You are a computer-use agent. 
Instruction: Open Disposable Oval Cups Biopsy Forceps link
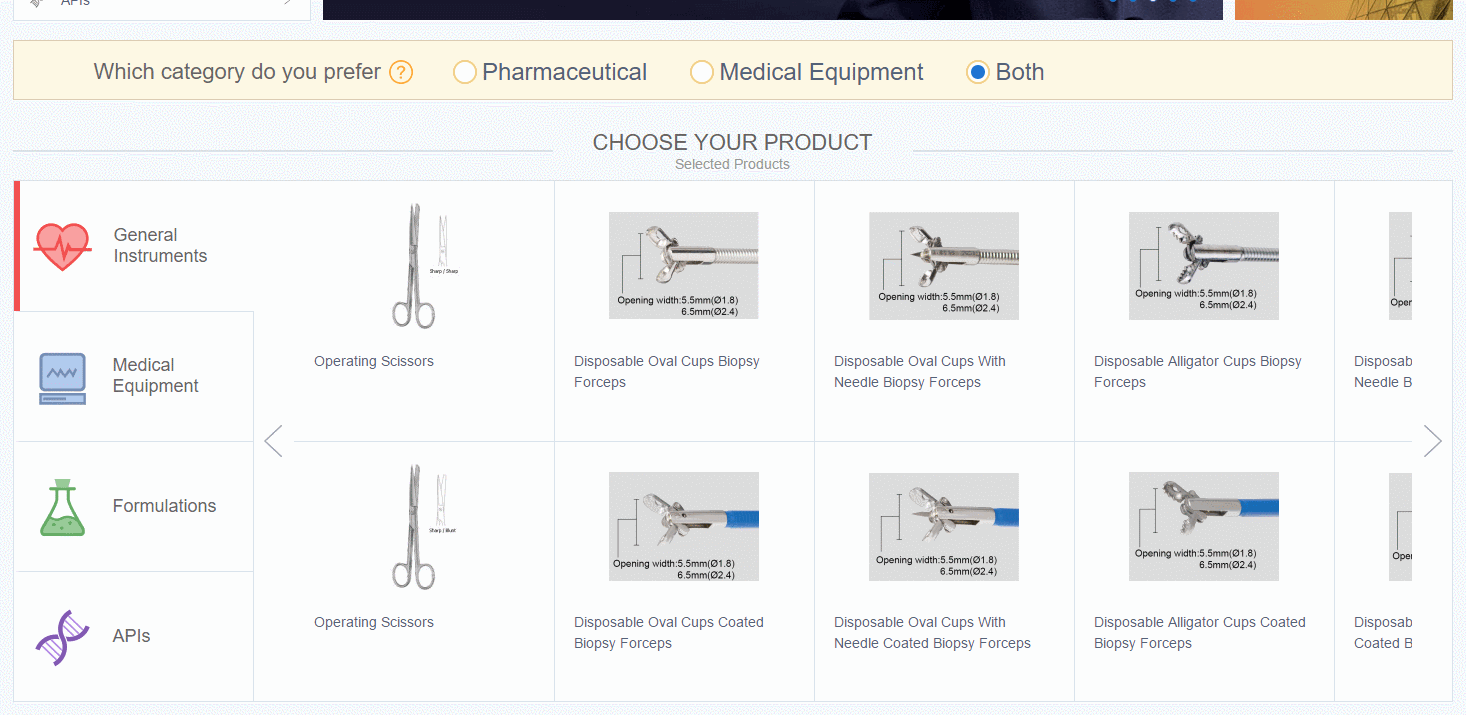(x=666, y=371)
